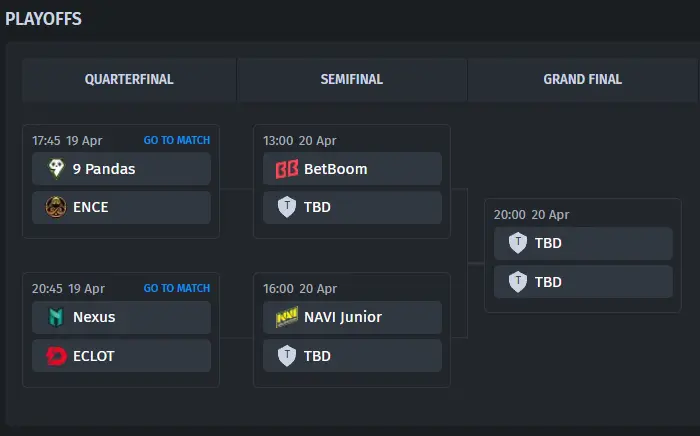Image resolution: width=700 pixels, height=436 pixels.
Task: Click the ECLOT red team logo
Action: pos(56,356)
